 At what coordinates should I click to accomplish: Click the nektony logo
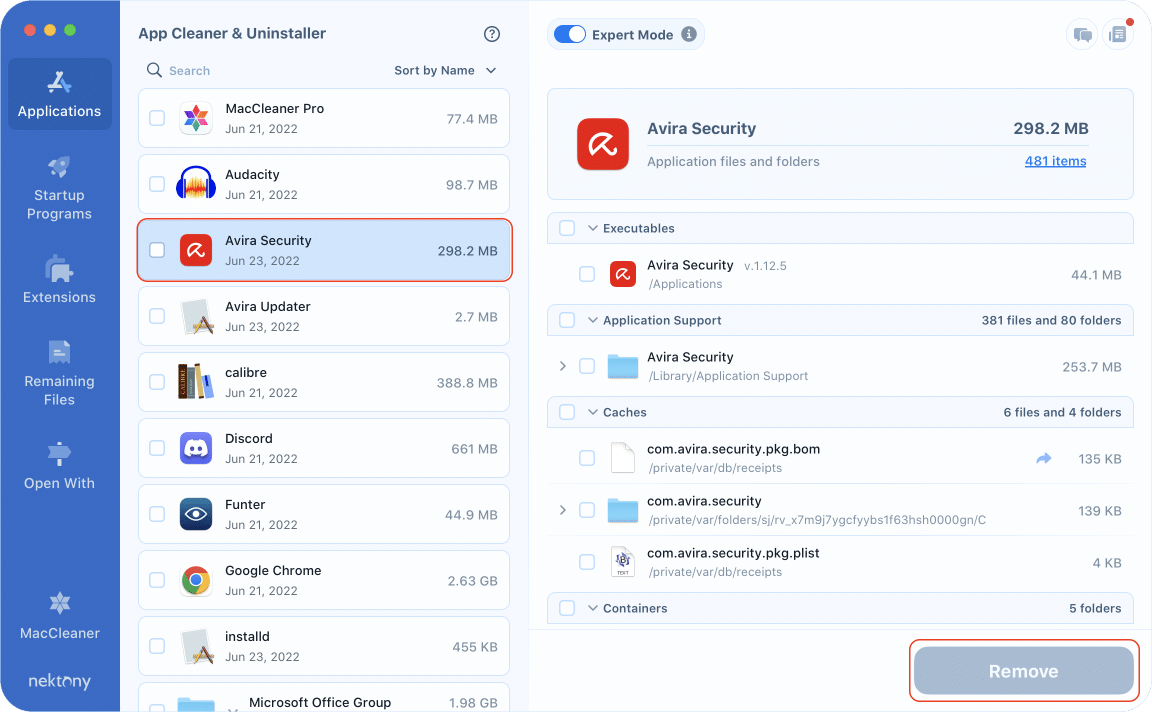(60, 681)
